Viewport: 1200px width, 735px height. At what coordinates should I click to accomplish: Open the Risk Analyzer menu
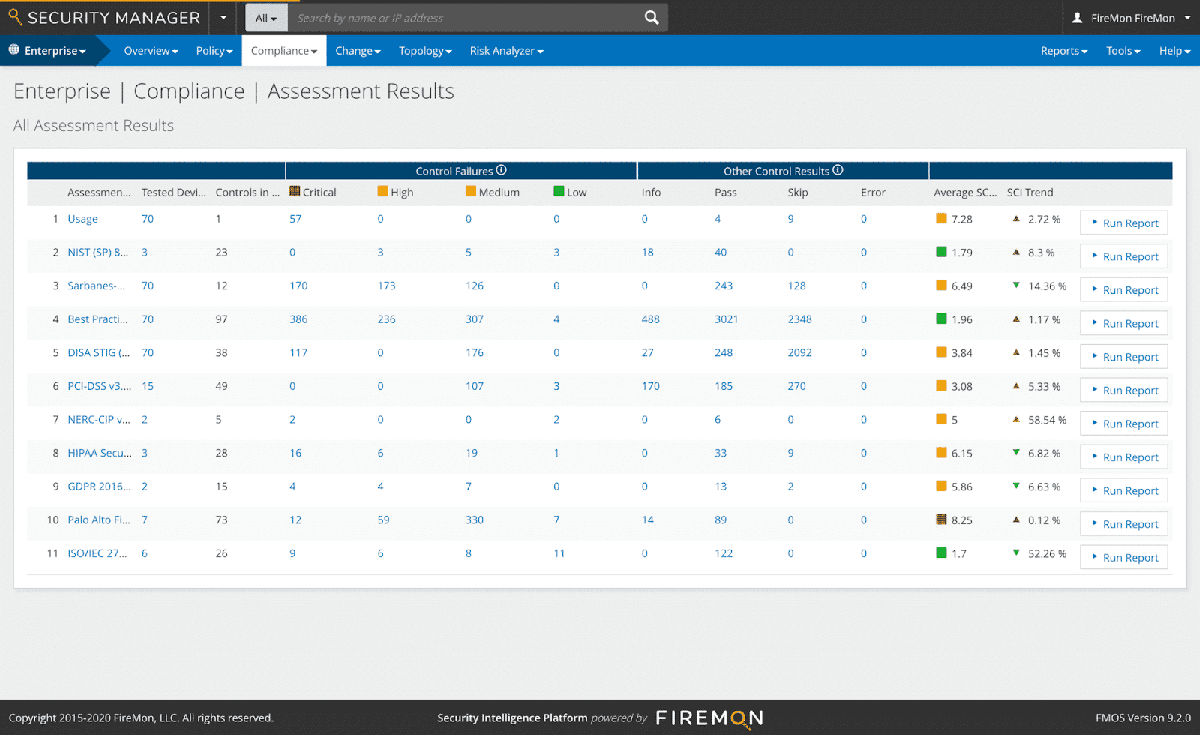tap(506, 50)
